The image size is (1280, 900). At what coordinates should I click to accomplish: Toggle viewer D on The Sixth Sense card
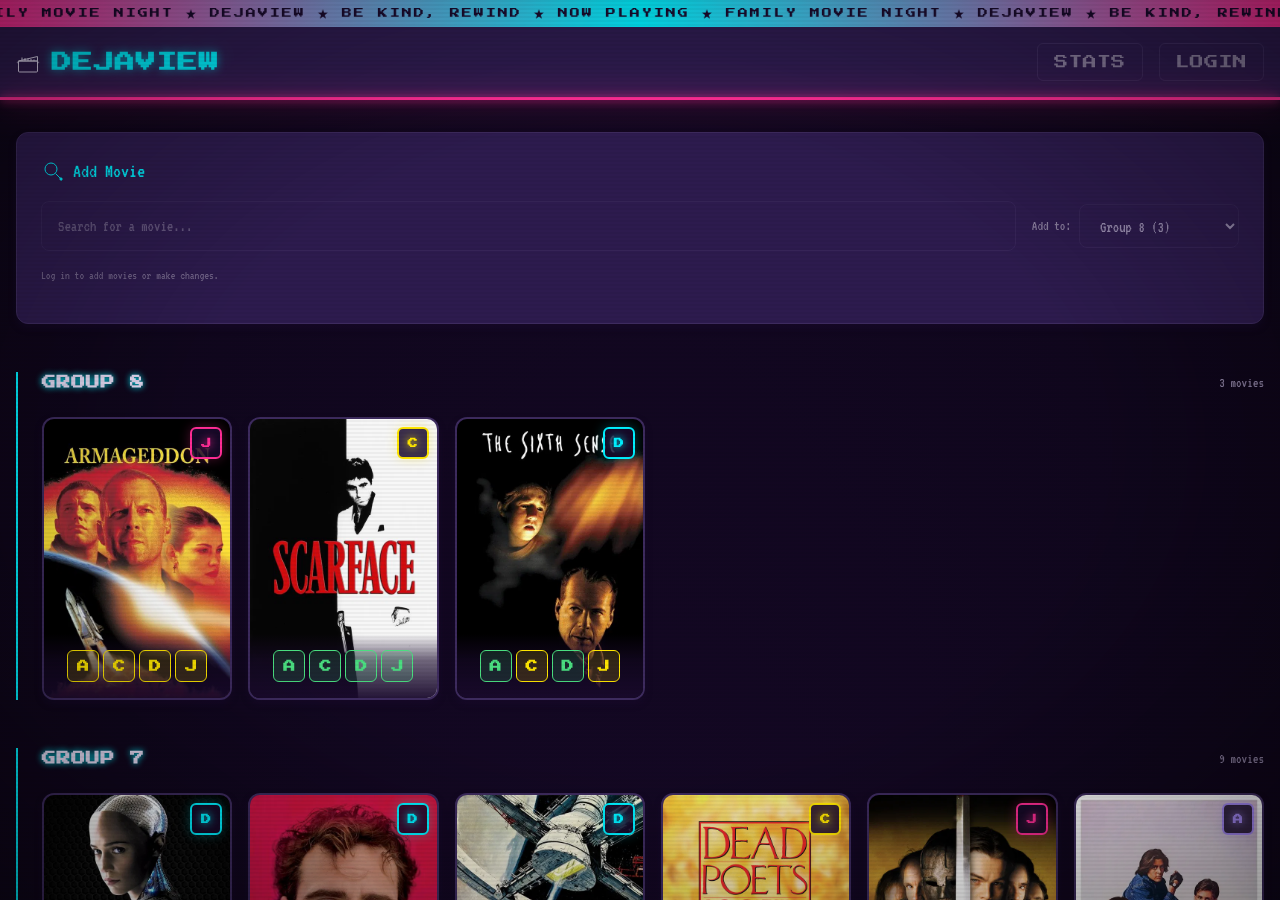pos(568,666)
